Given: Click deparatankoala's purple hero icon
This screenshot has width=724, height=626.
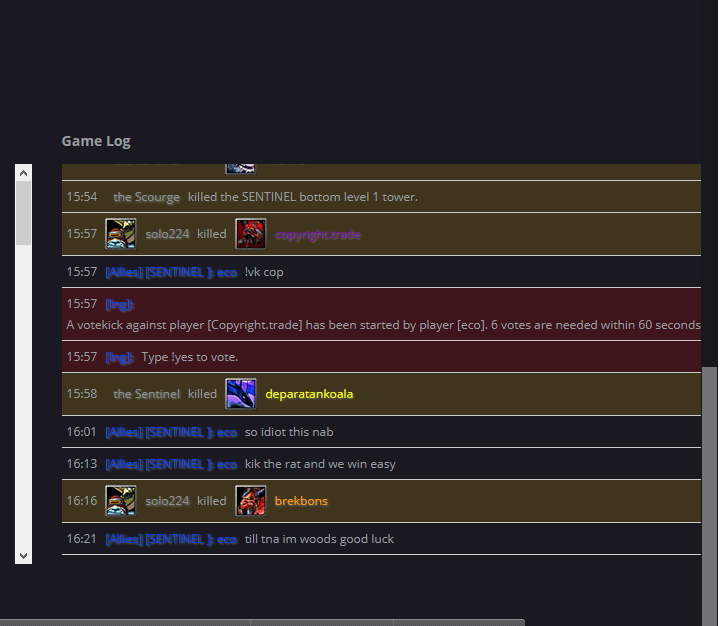Looking at the screenshot, I should pos(241,394).
